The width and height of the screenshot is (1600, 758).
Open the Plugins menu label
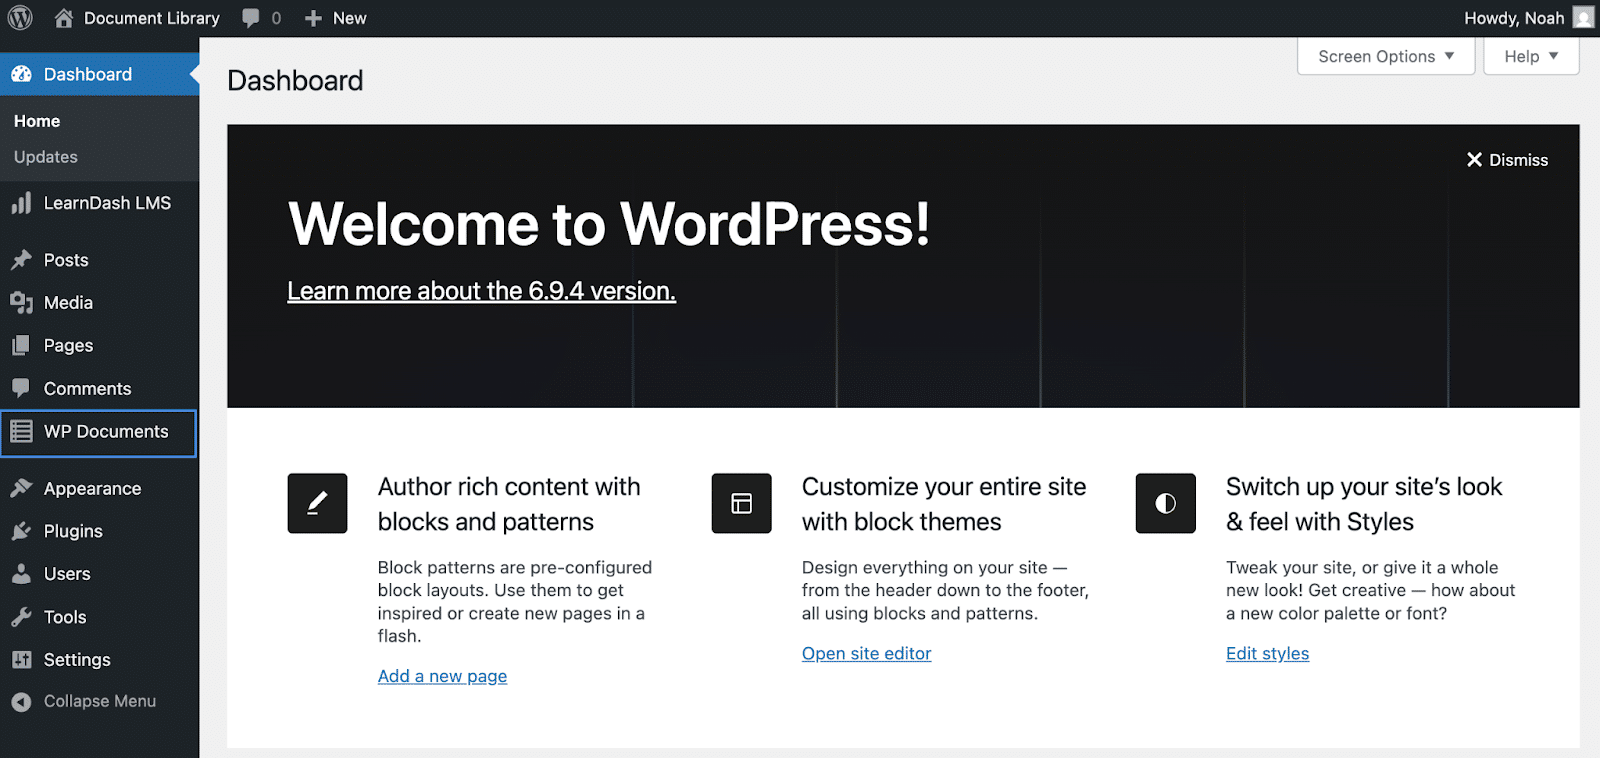(x=73, y=532)
